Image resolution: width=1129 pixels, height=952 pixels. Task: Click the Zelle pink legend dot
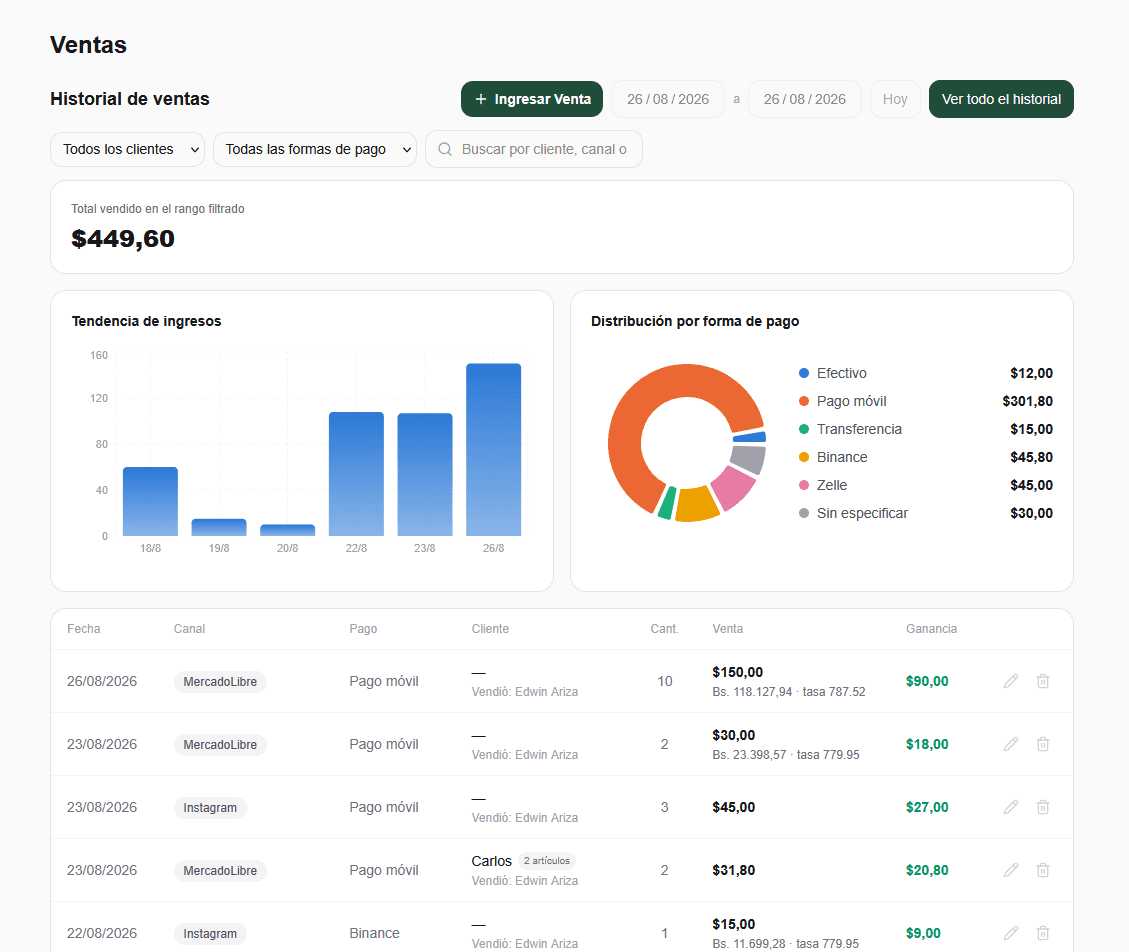[x=804, y=485]
